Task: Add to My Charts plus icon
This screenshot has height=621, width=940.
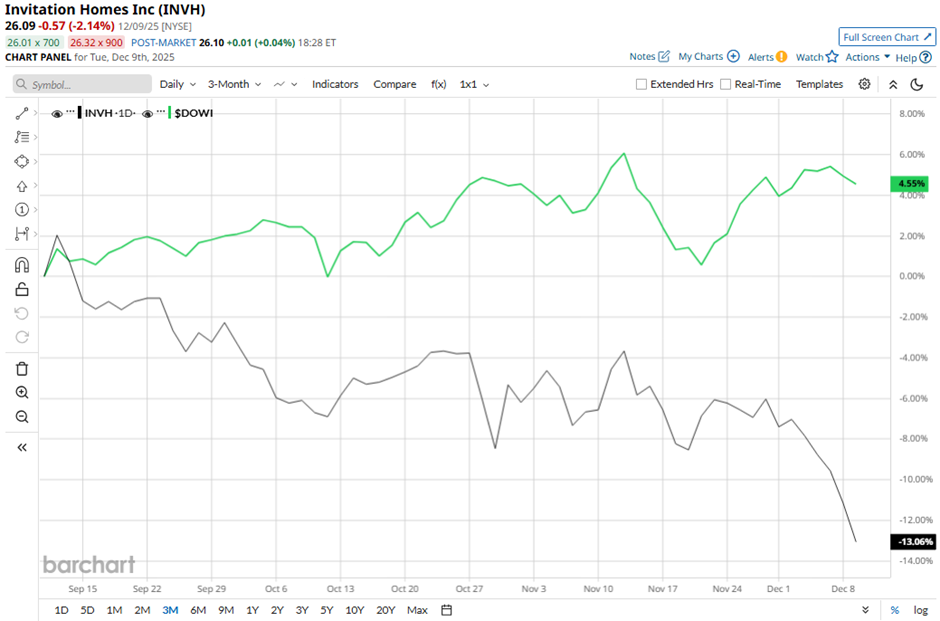Action: pyautogui.click(x=733, y=56)
